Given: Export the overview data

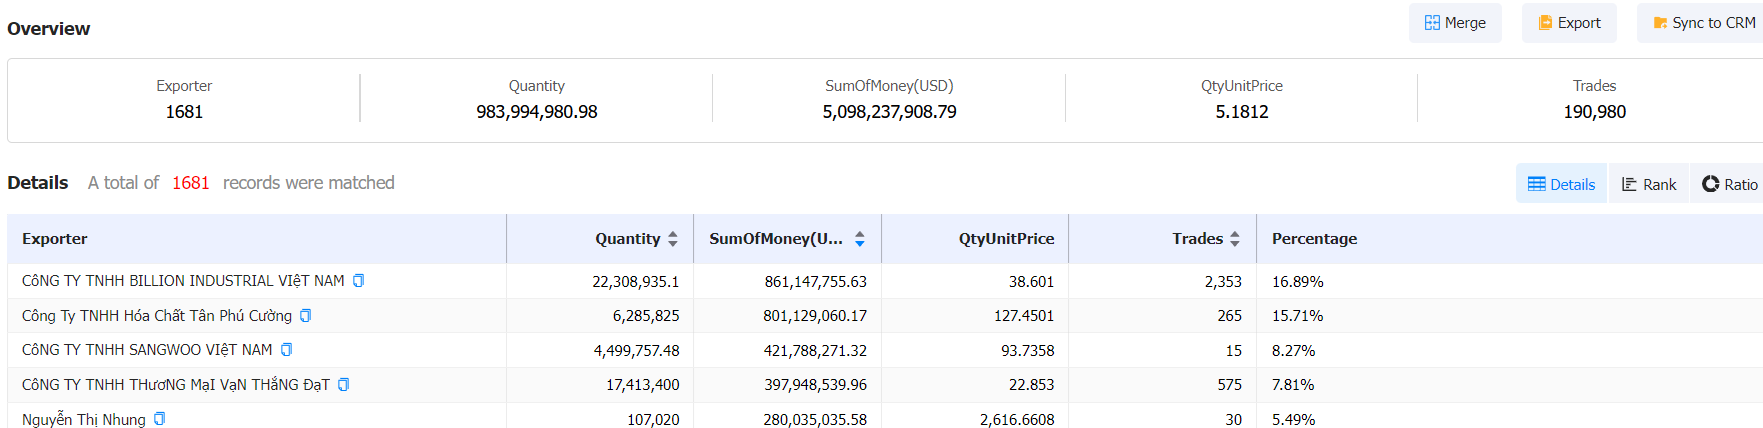Looking at the screenshot, I should point(1569,23).
